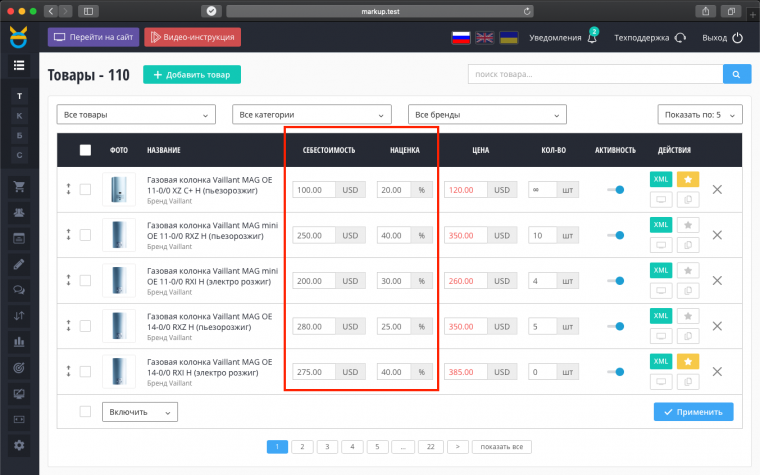Image resolution: width=760 pixels, height=475 pixels.
Task: Open the shopping cart sidebar section
Action: pos(18,186)
